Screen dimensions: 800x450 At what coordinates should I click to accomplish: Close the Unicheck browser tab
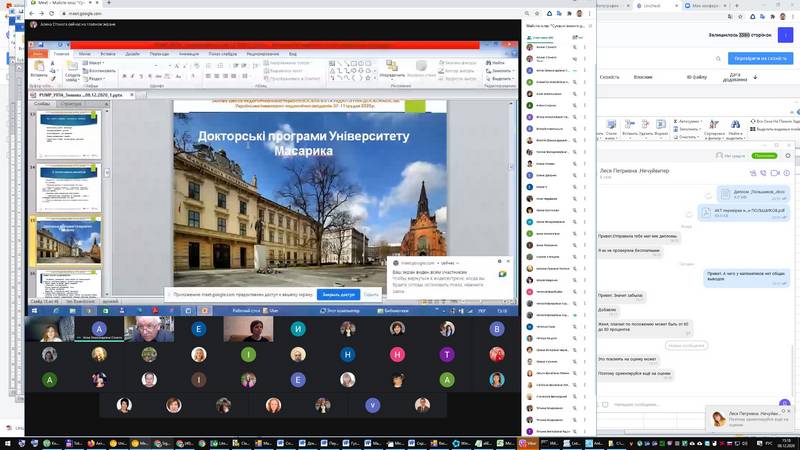pos(677,6)
